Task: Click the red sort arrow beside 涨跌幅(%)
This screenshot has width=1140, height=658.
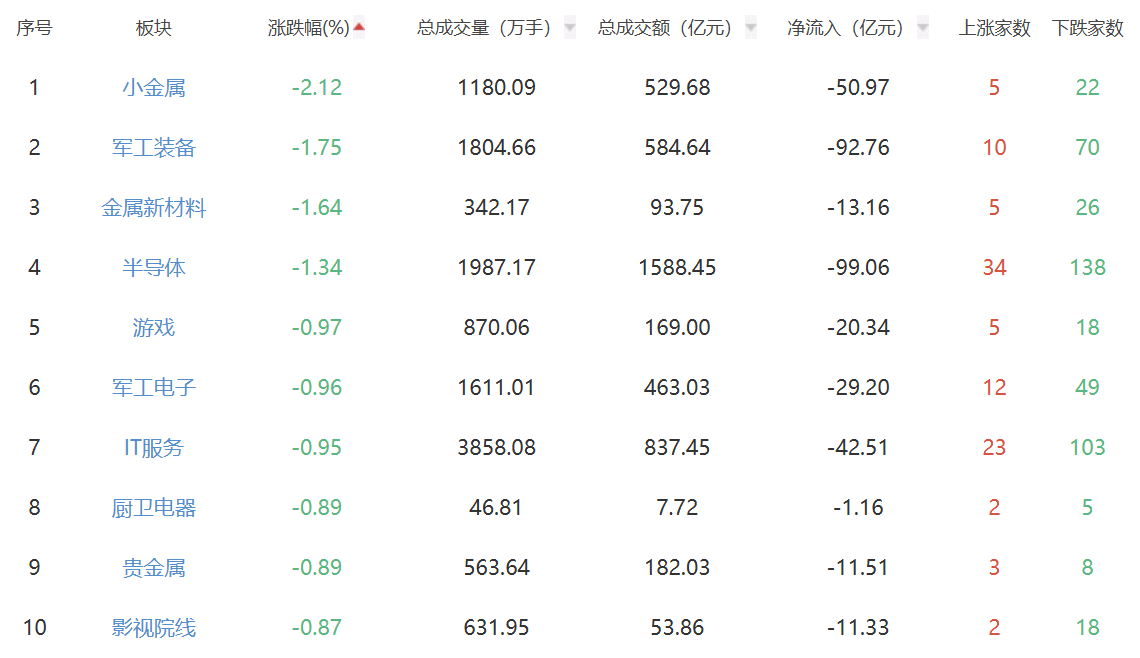Action: [359, 28]
